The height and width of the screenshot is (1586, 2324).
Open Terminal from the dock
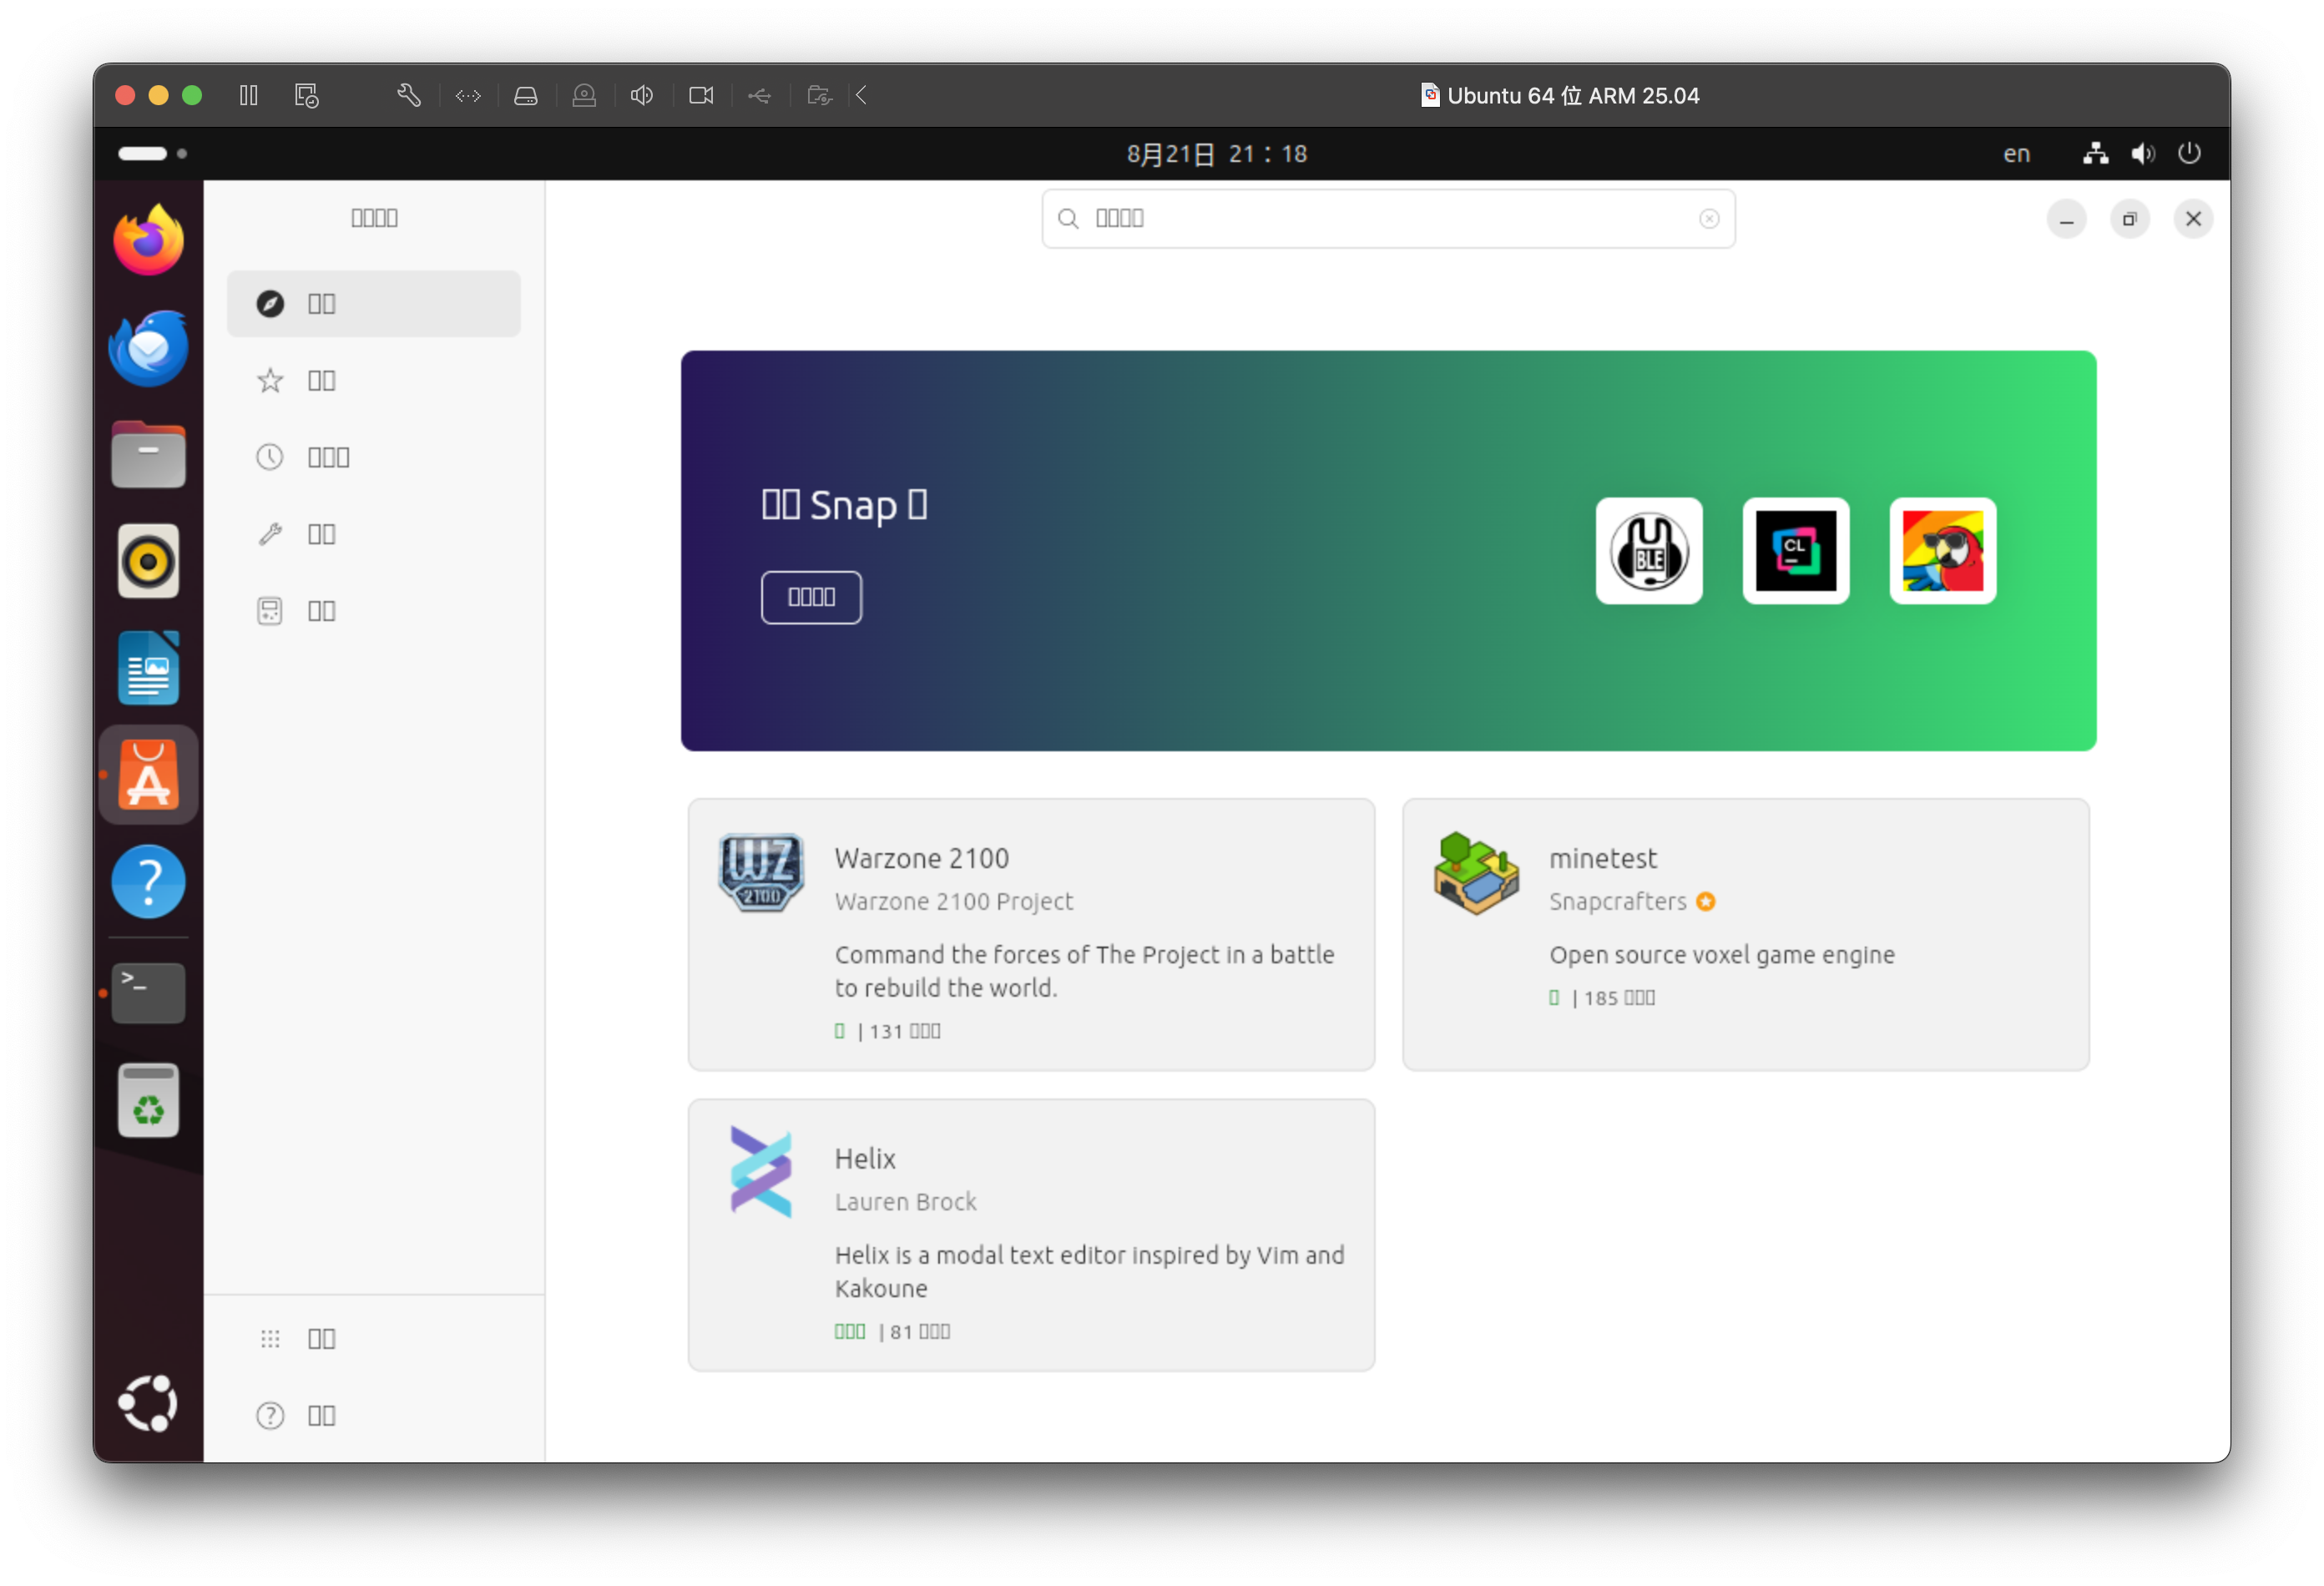point(148,993)
